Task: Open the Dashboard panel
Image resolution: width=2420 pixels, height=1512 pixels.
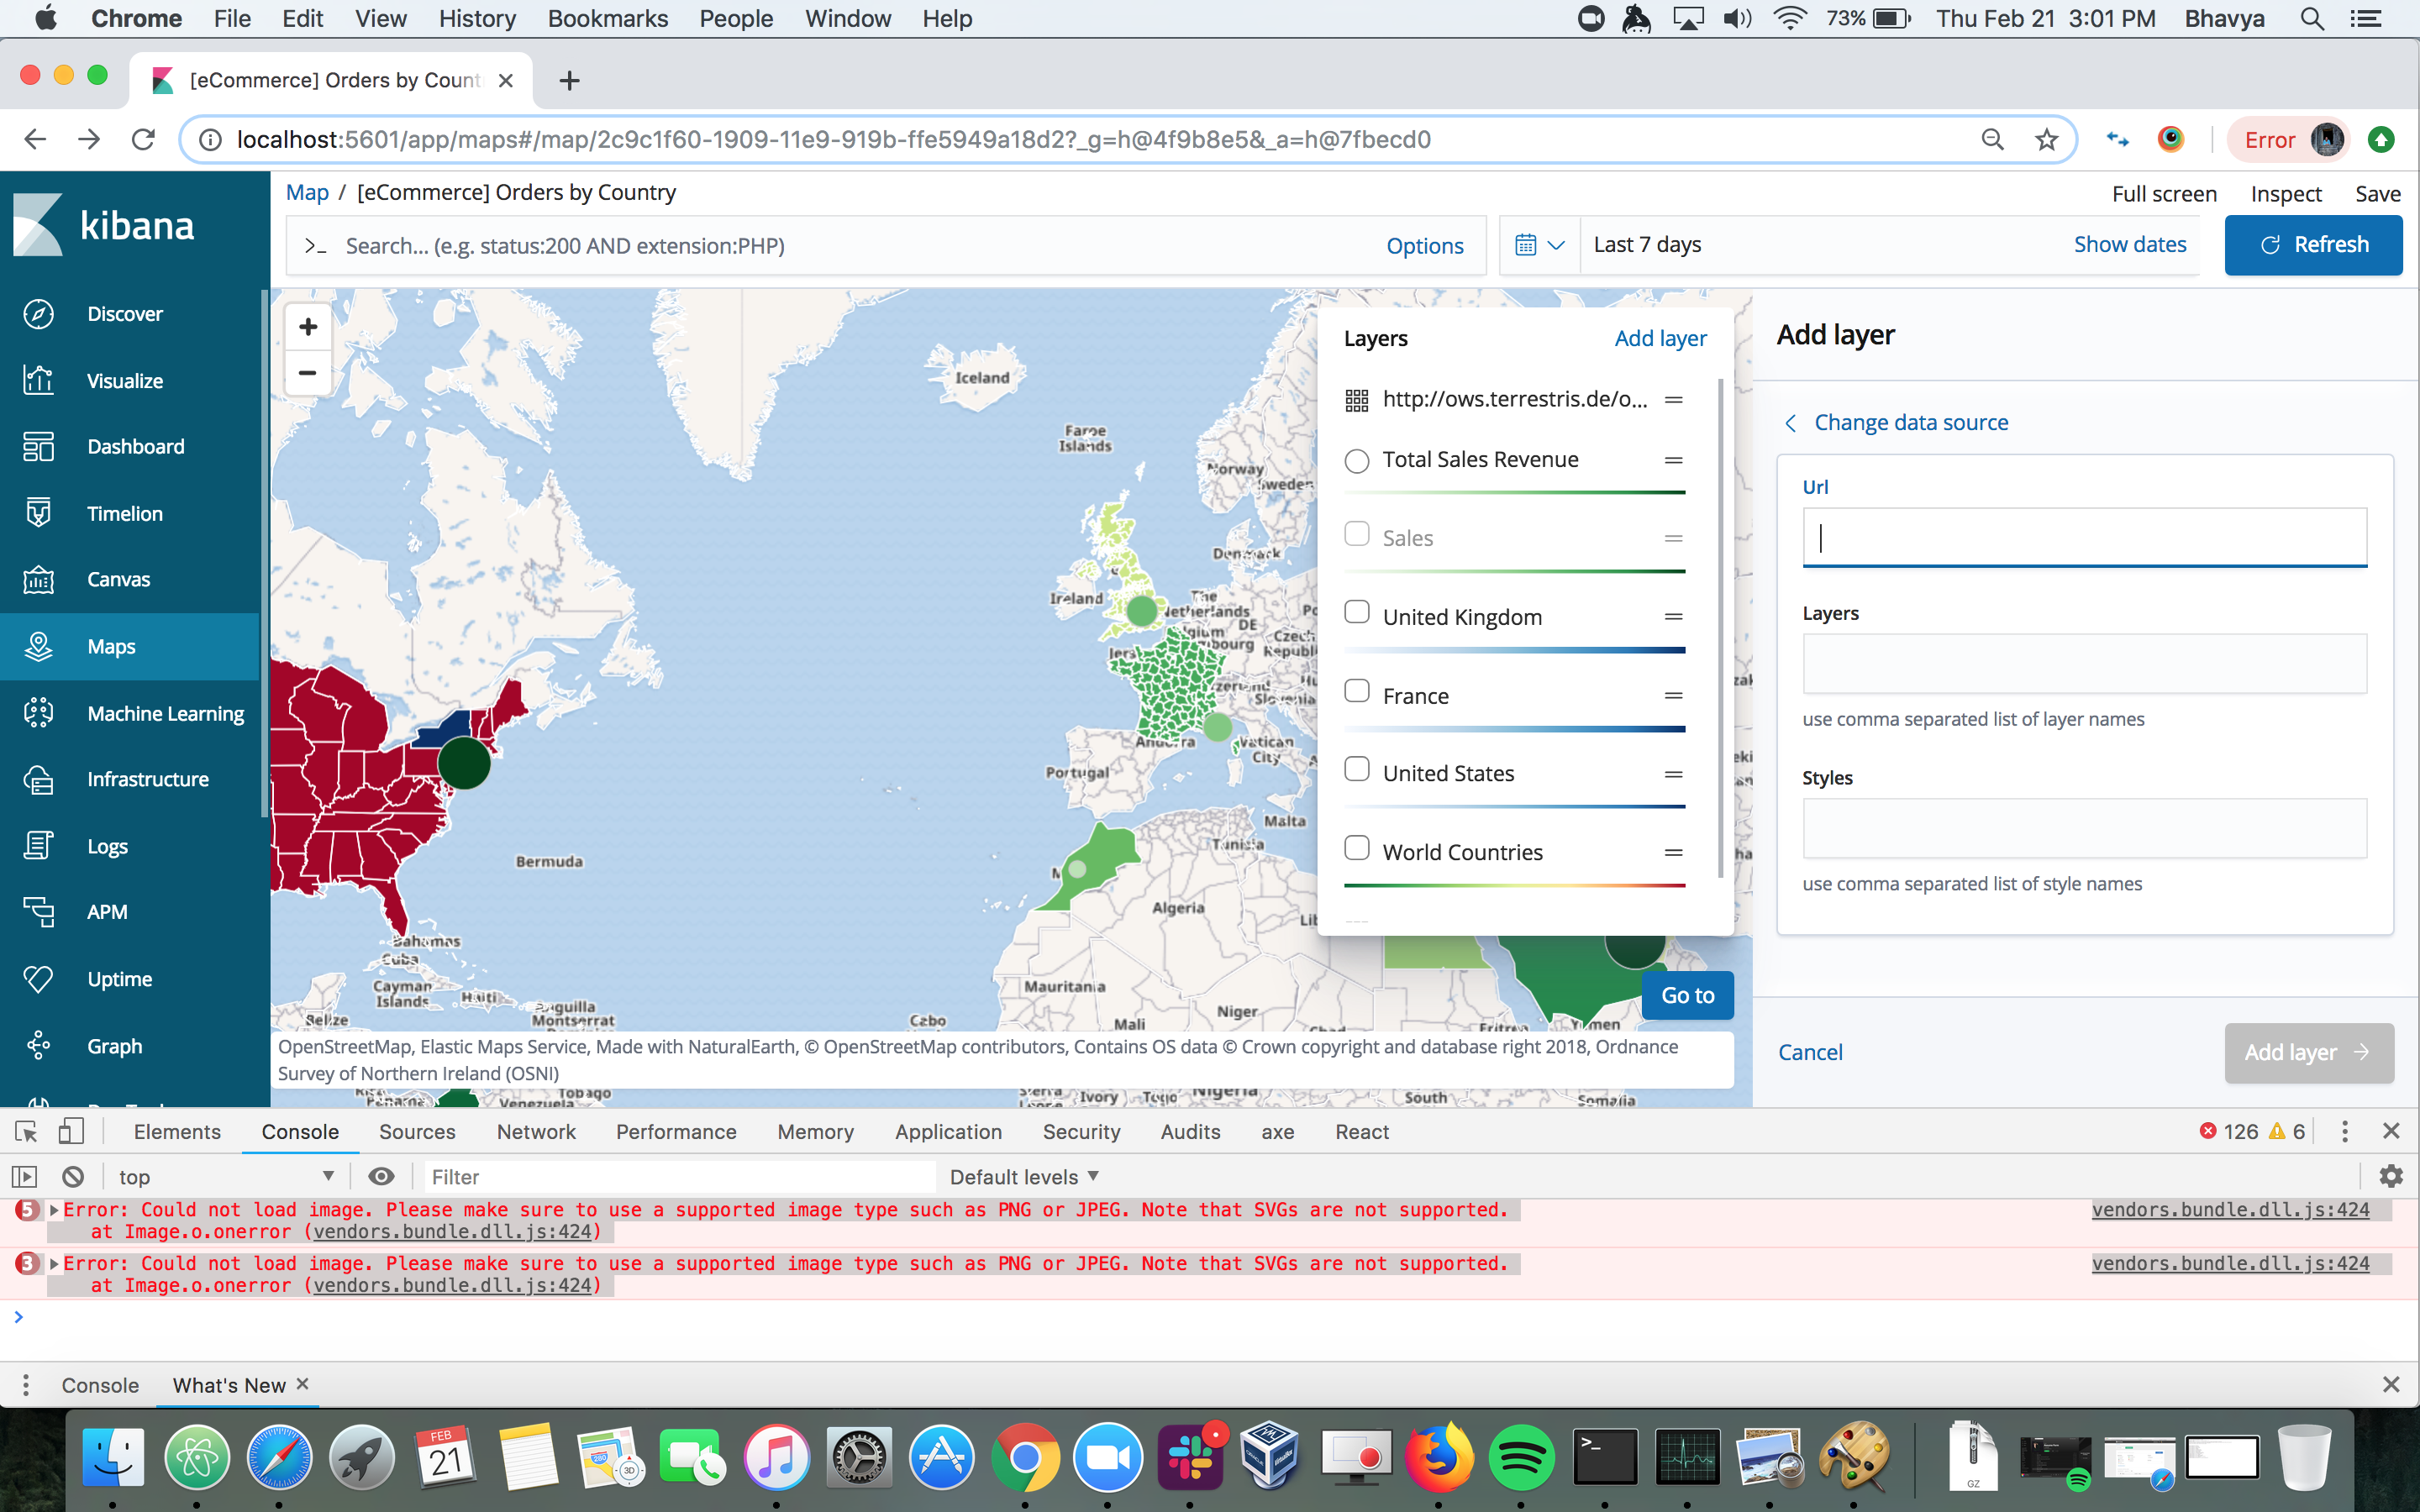Action: click(135, 446)
